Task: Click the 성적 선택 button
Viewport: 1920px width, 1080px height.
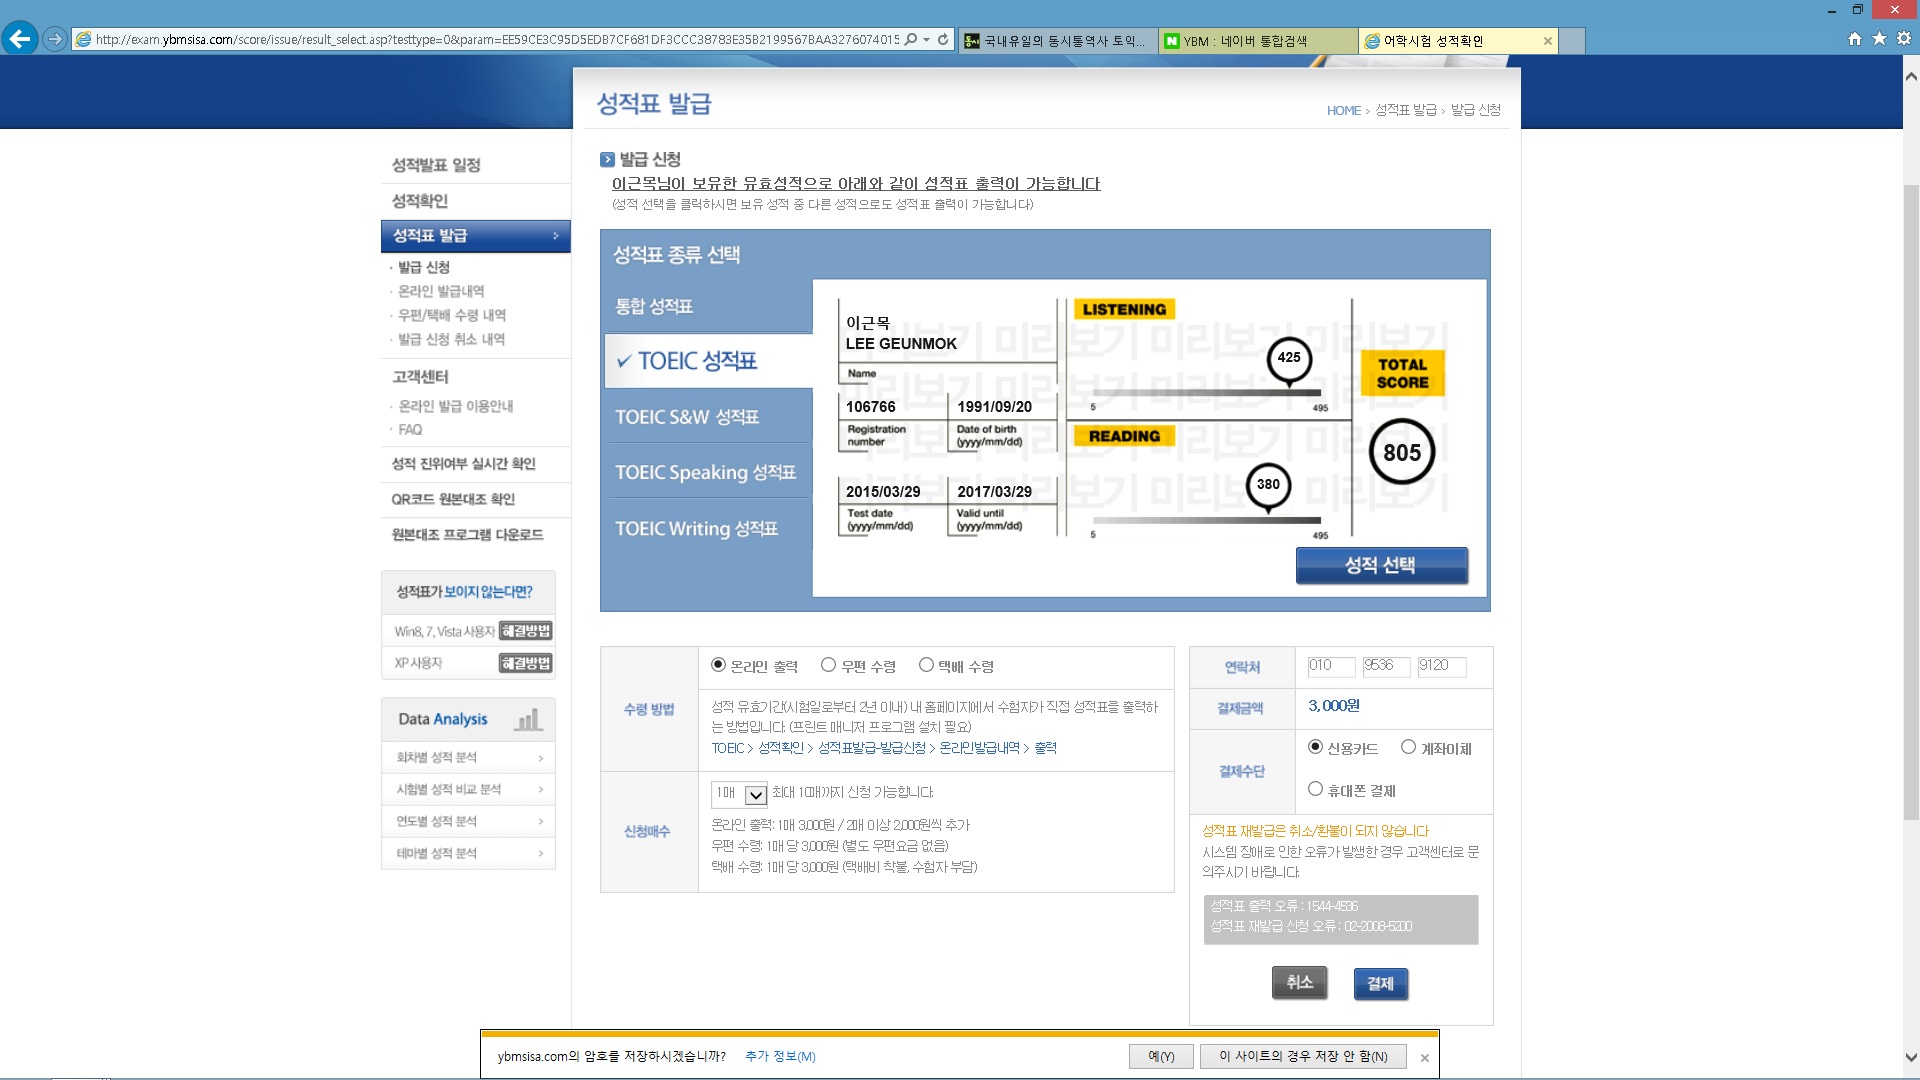Action: pyautogui.click(x=1381, y=565)
